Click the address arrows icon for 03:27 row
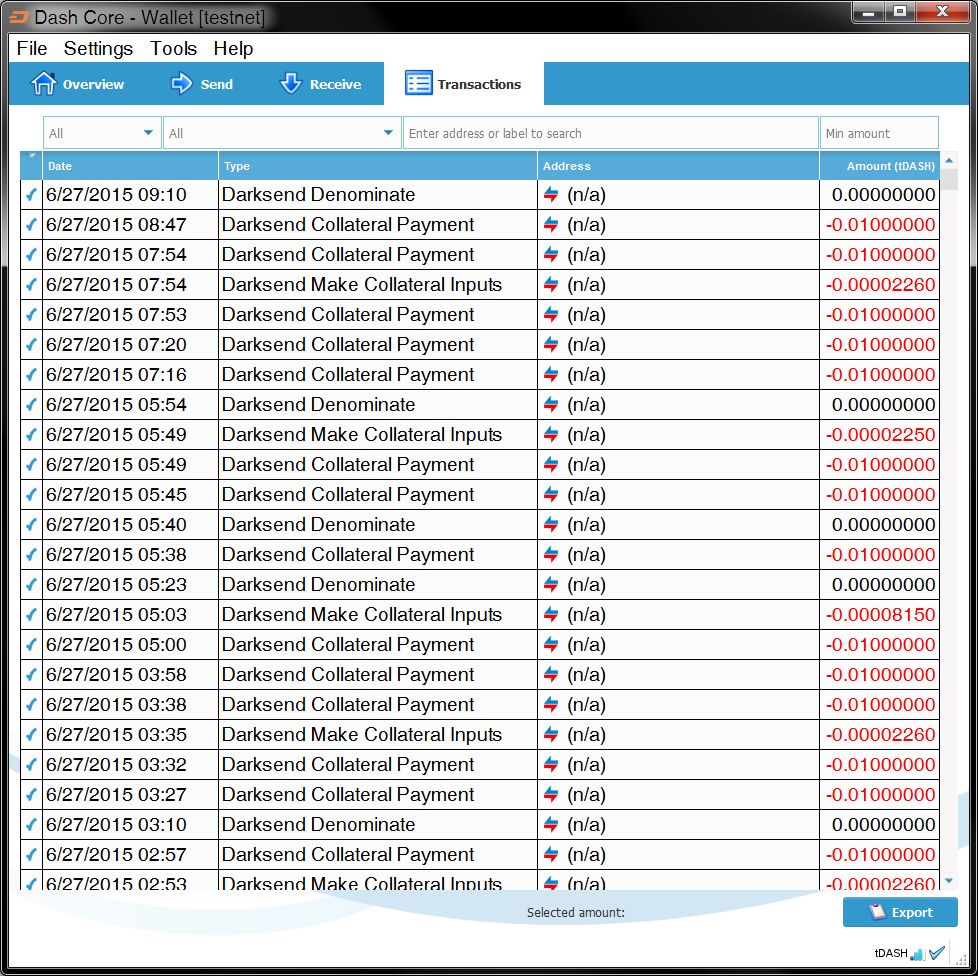 551,794
